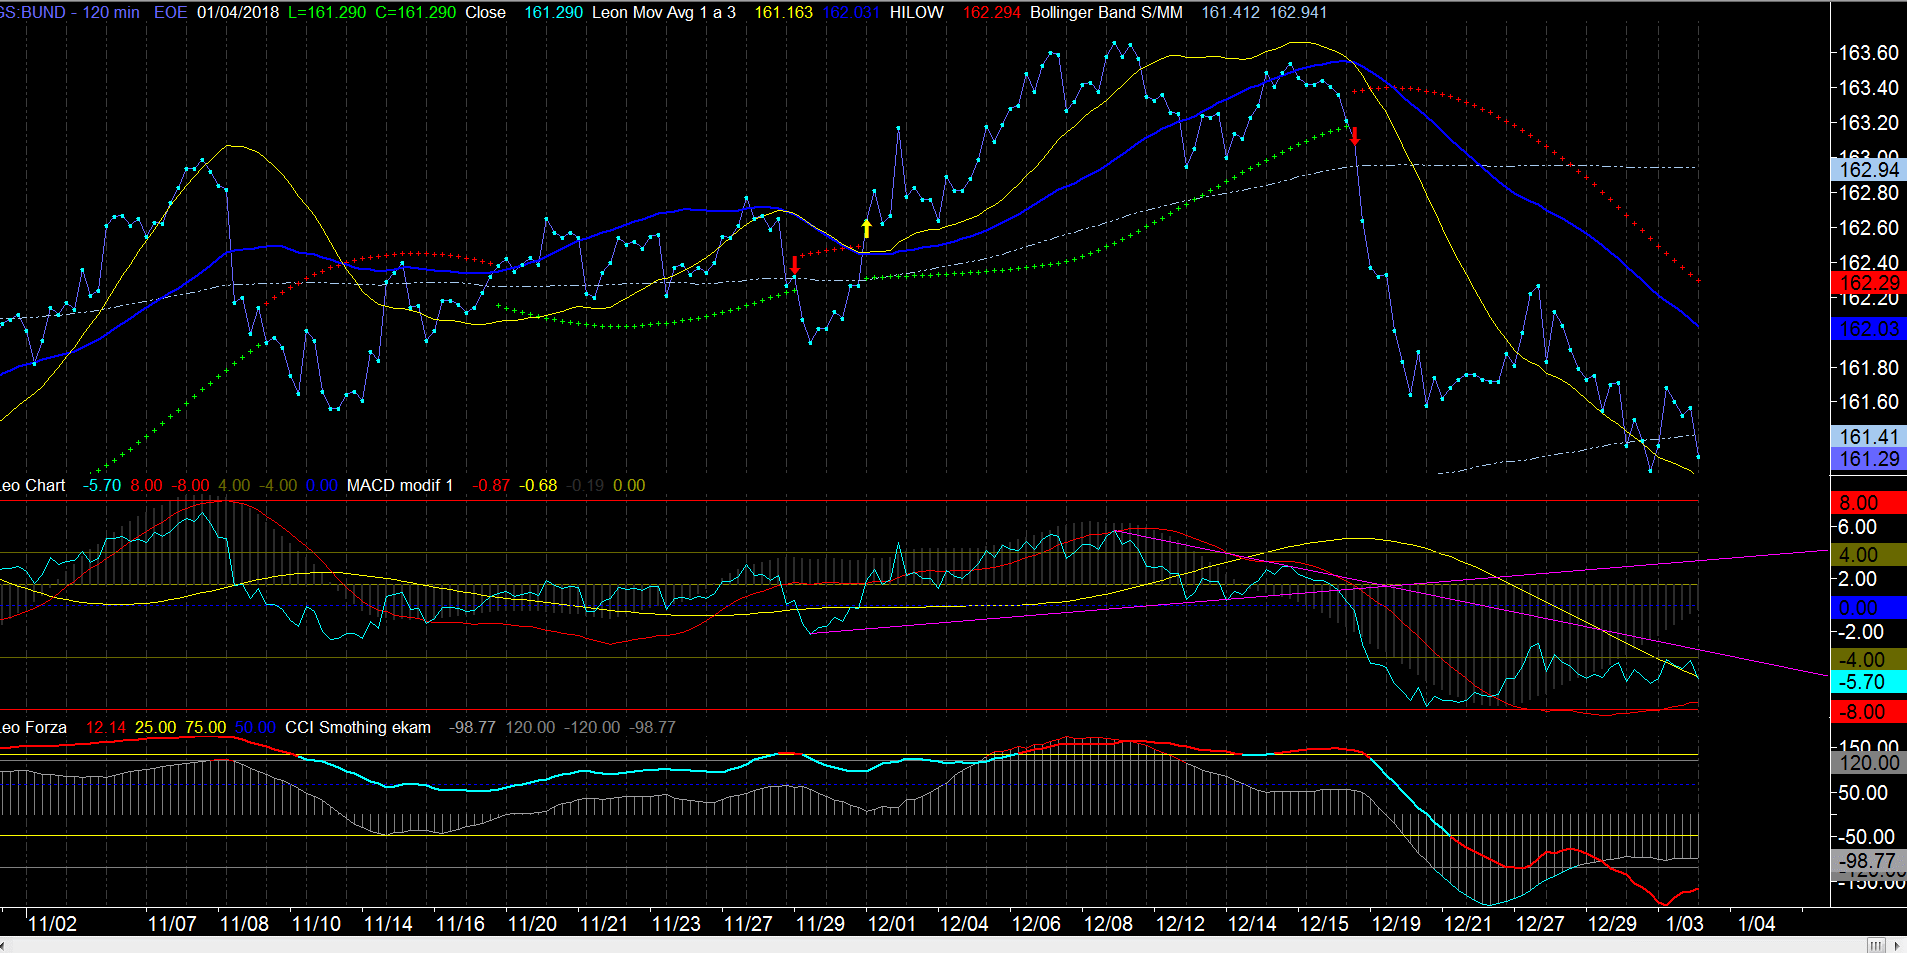Click the blue 162.03 price tag
1907x953 pixels.
(1869, 329)
